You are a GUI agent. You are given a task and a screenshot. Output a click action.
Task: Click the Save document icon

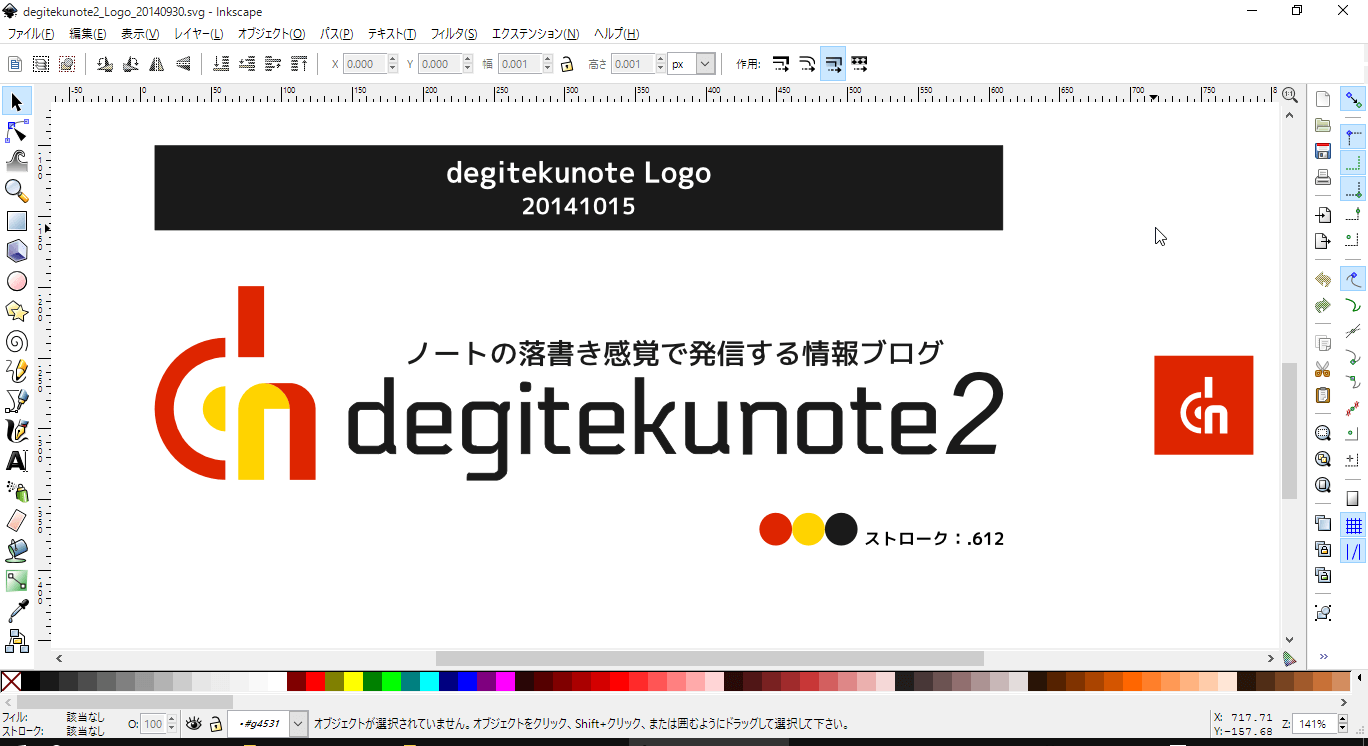(1323, 152)
